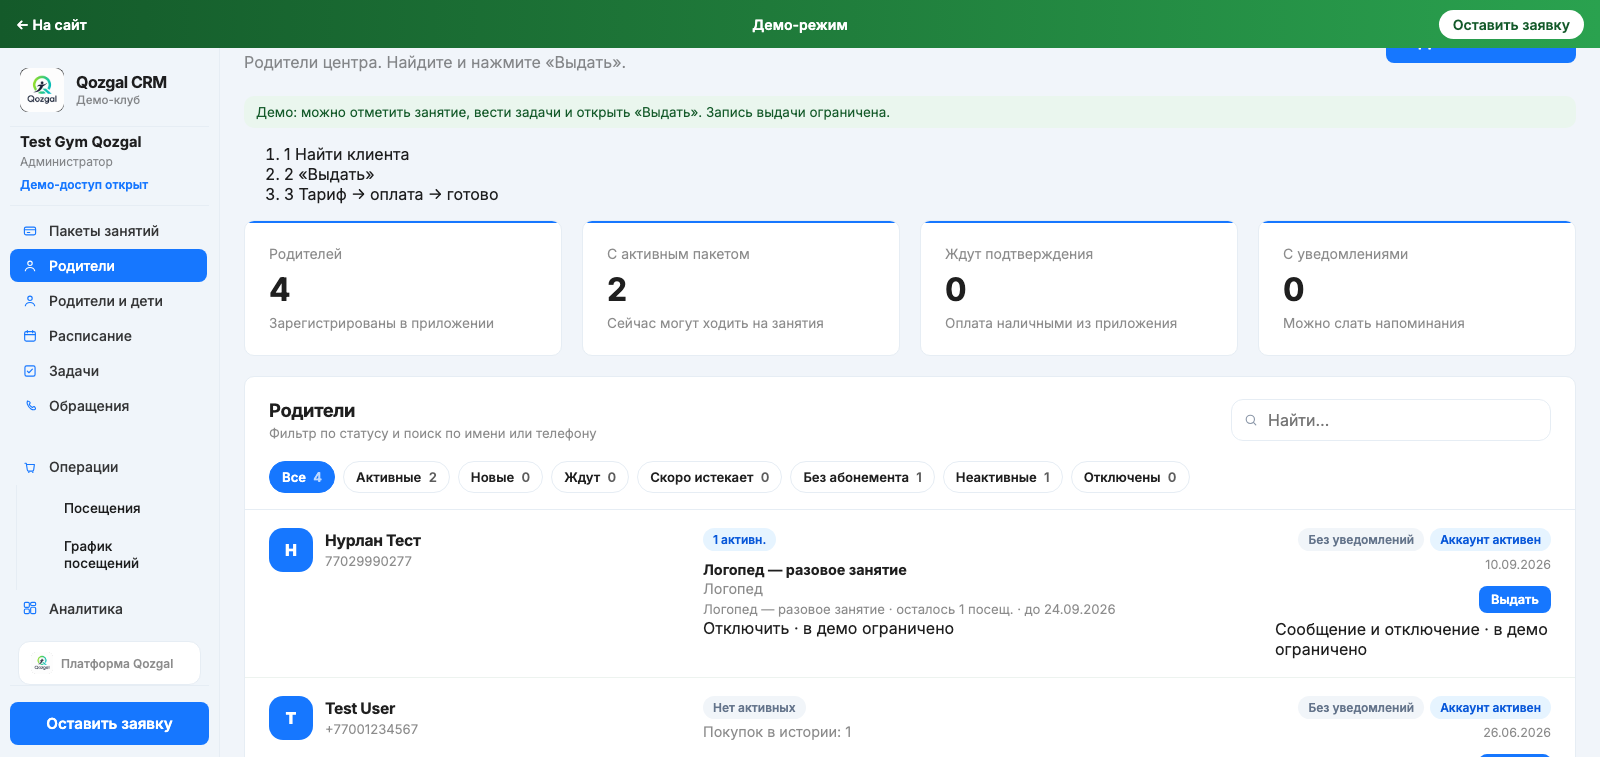The height and width of the screenshot is (757, 1600).
Task: Click Без уведомлений badge for Нурлан Тест
Action: point(1361,540)
